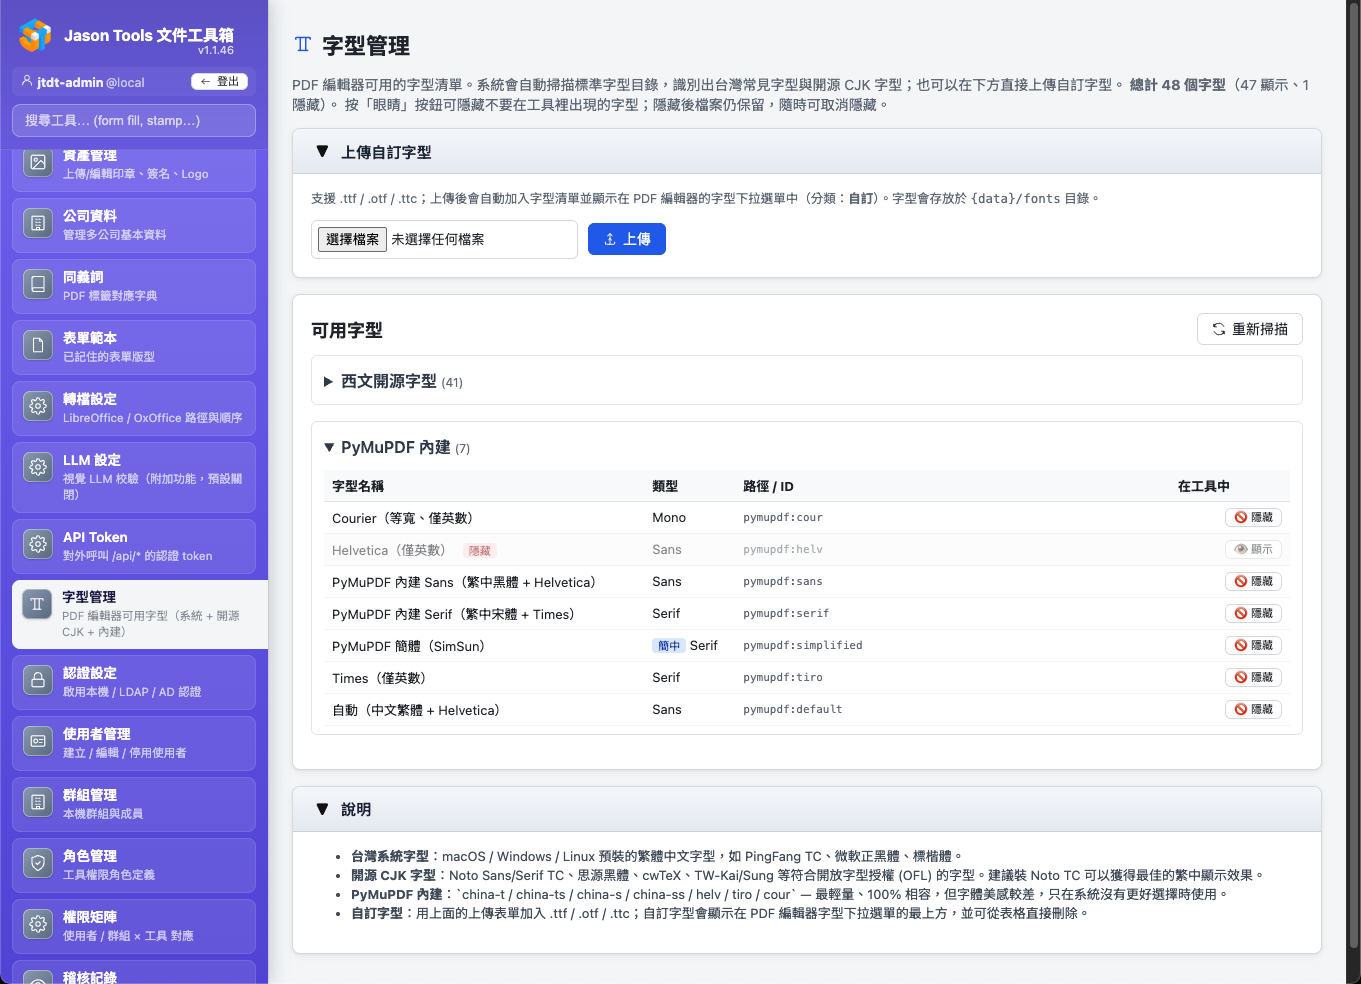The image size is (1361, 984).
Task: Select the 權限矩陣 permissions matrix icon
Action: (x=37, y=924)
